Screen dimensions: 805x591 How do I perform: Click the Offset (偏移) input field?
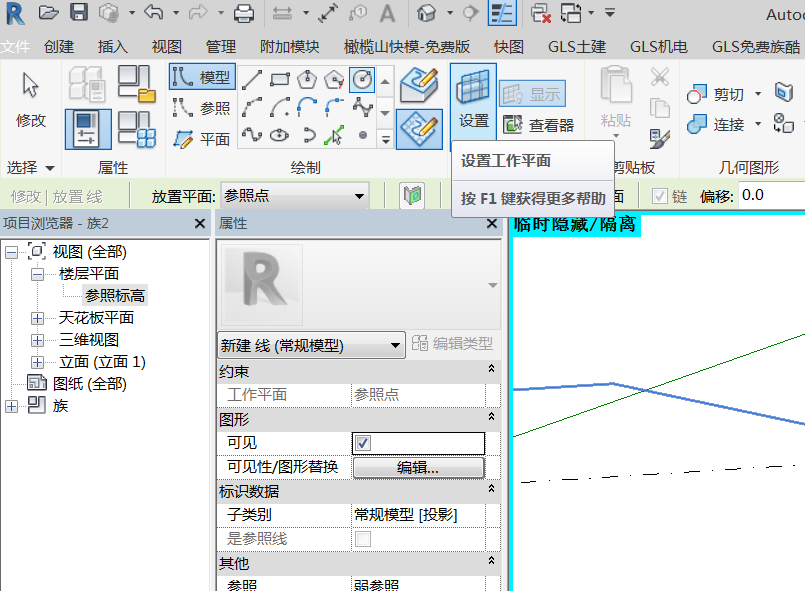point(772,196)
